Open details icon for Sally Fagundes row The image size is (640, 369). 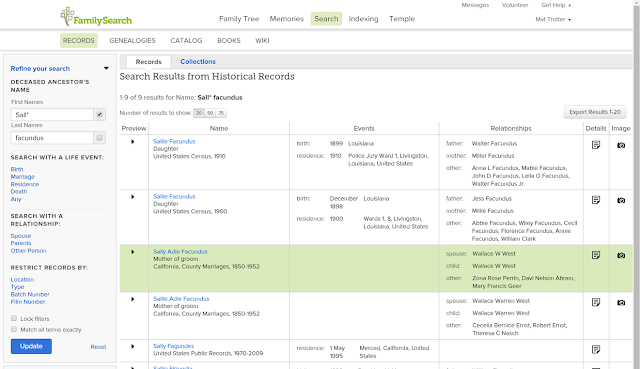596,349
